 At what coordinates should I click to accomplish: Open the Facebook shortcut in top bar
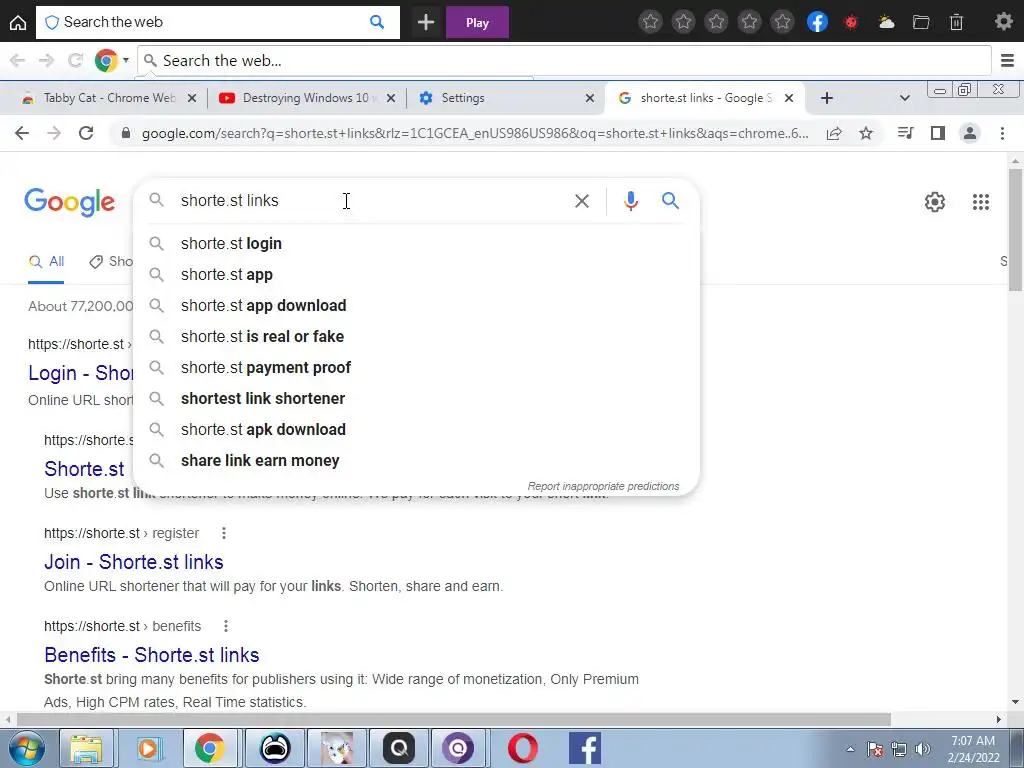pyautogui.click(x=817, y=22)
